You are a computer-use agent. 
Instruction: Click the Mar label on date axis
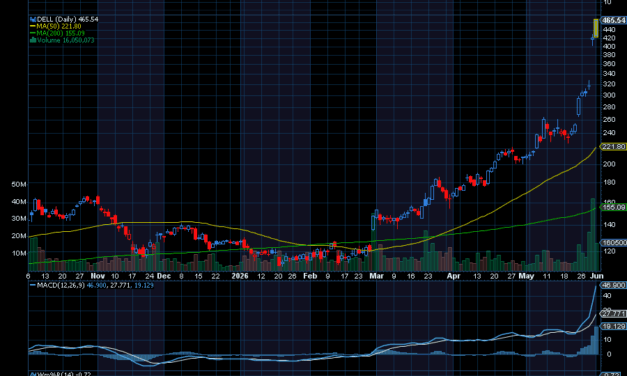click(376, 276)
